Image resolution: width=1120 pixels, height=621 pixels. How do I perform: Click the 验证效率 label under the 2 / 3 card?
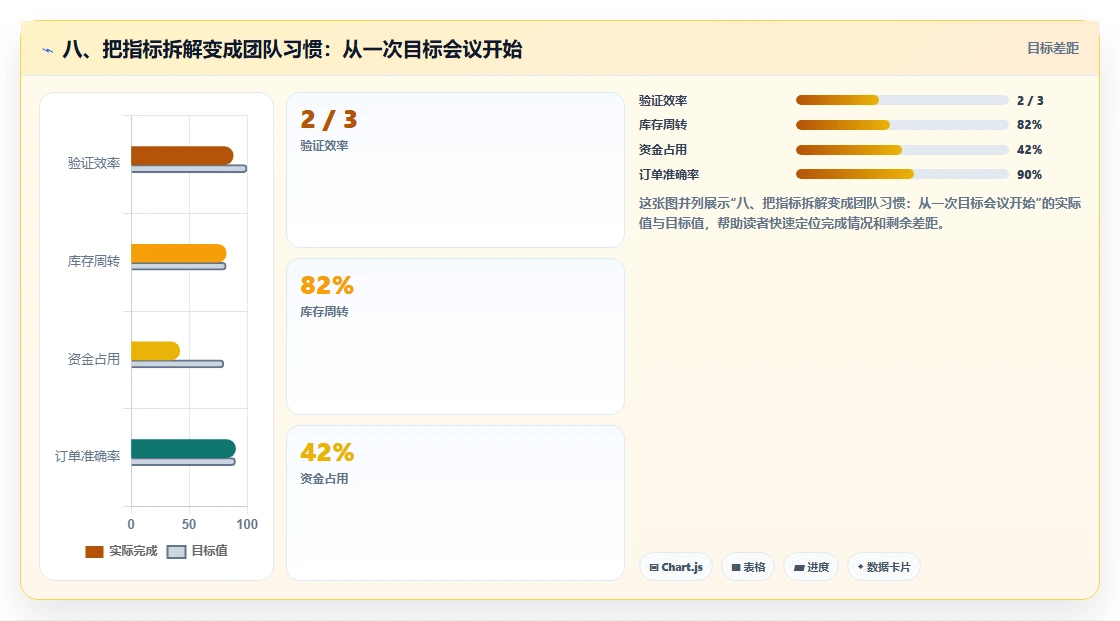tap(324, 146)
